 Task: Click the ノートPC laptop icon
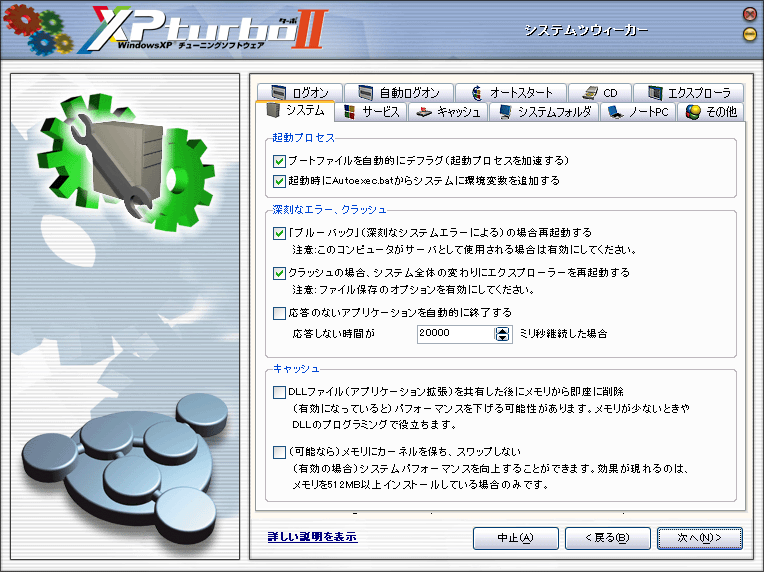[615, 112]
